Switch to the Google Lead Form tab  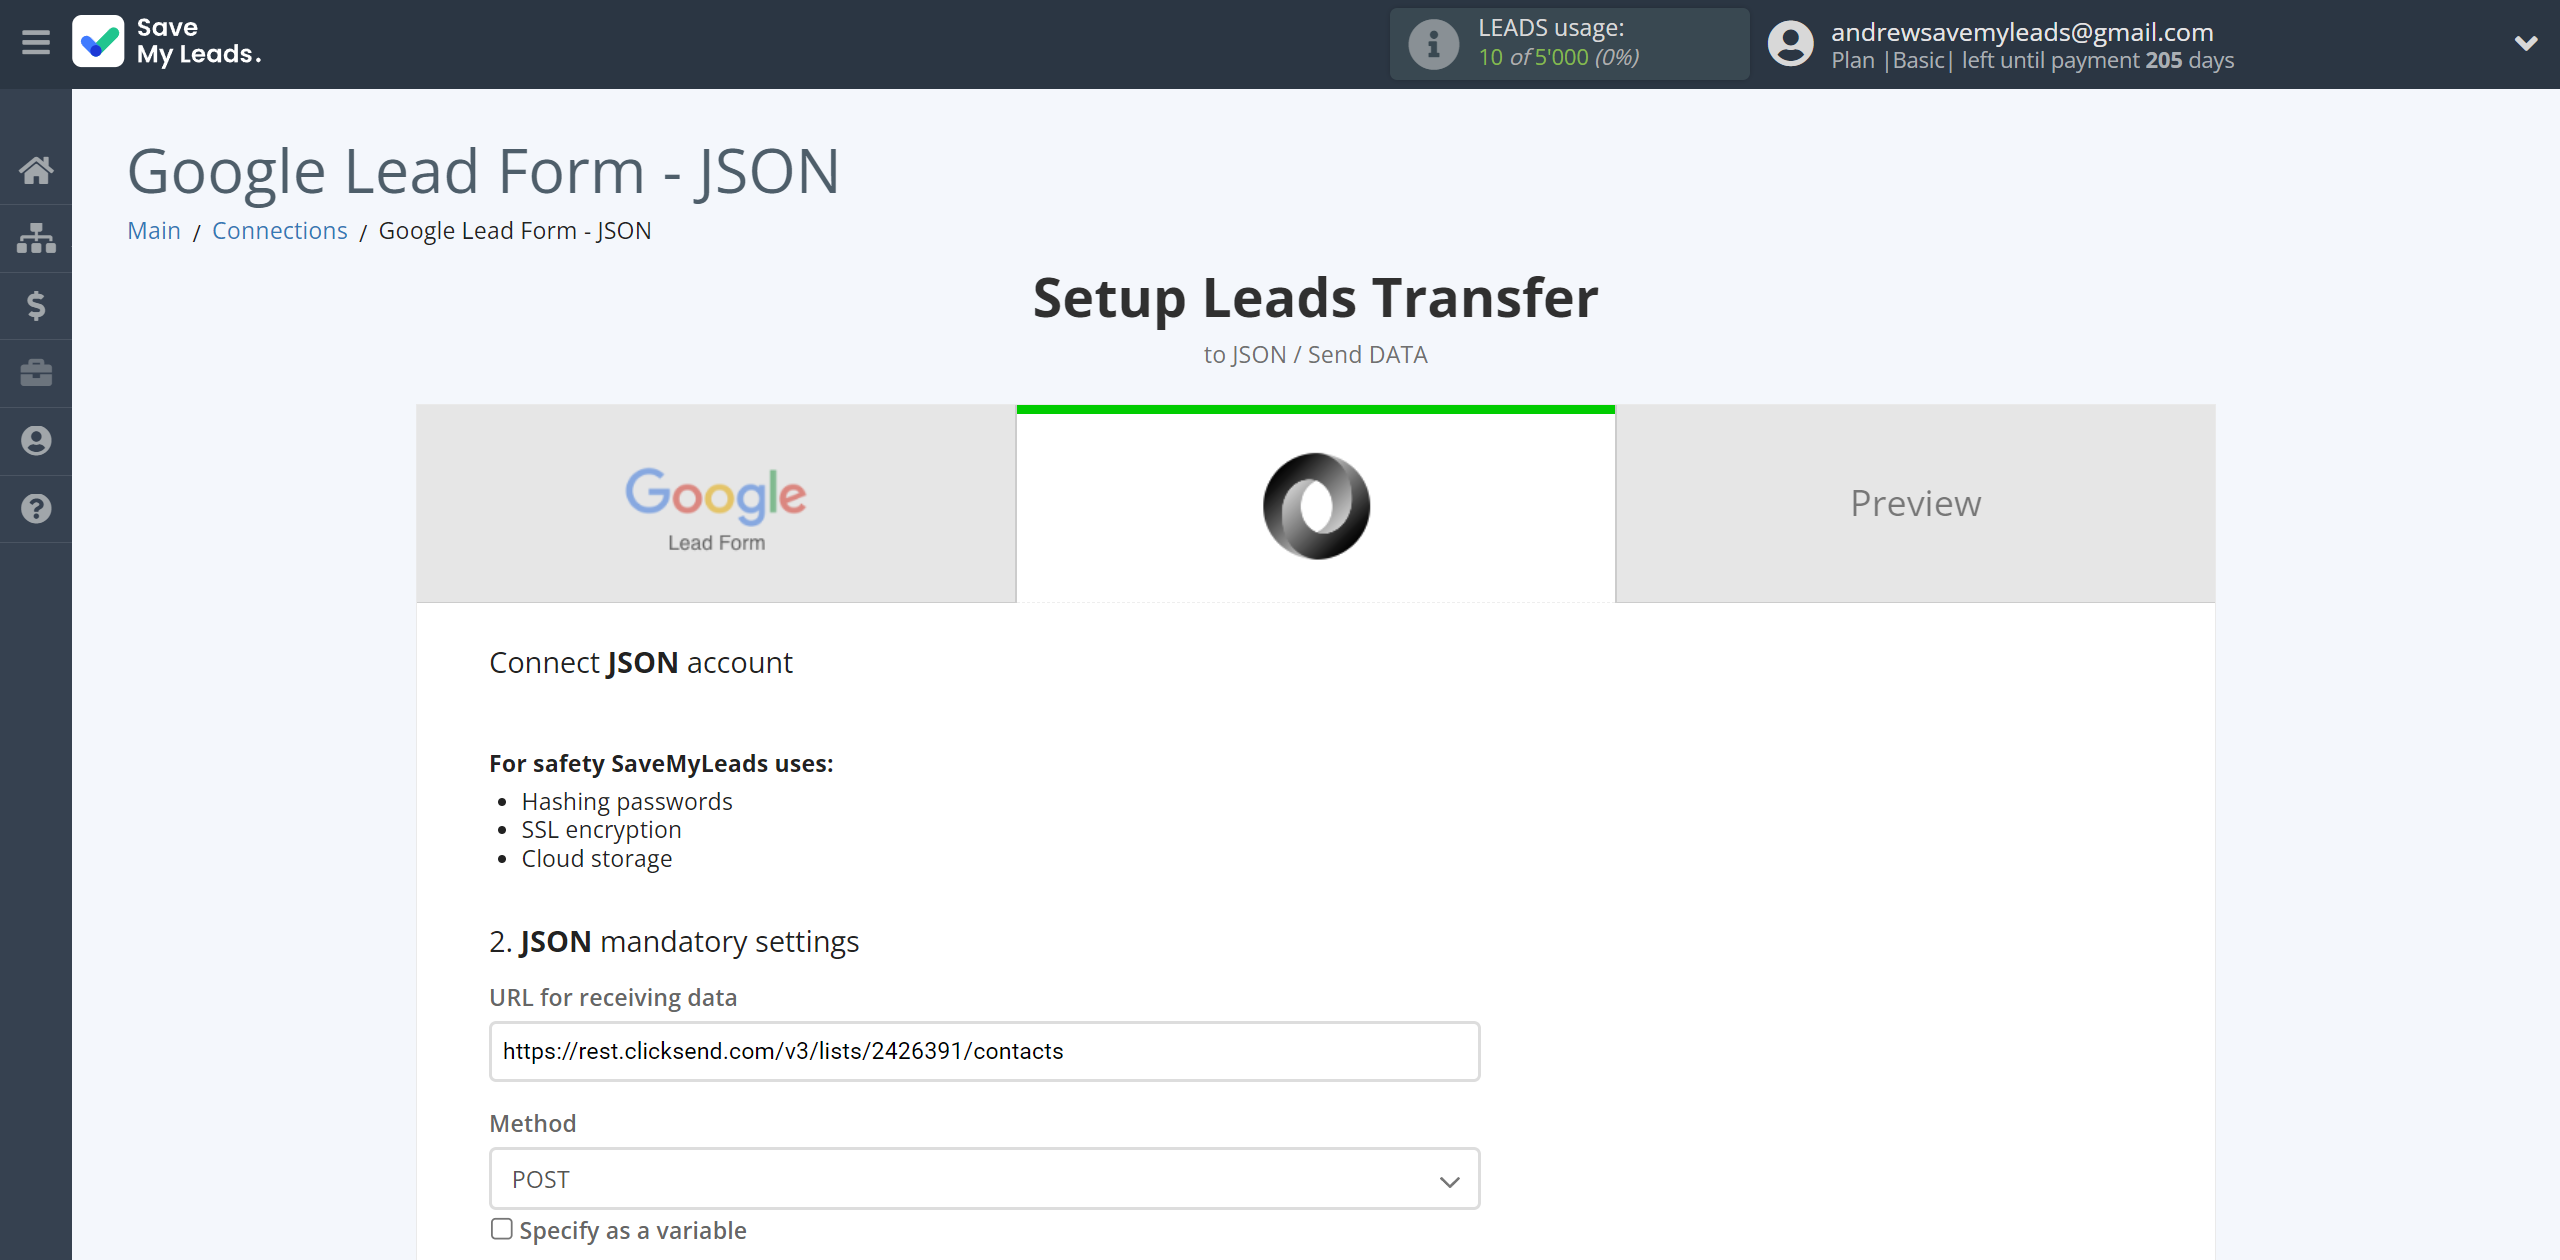coord(716,503)
